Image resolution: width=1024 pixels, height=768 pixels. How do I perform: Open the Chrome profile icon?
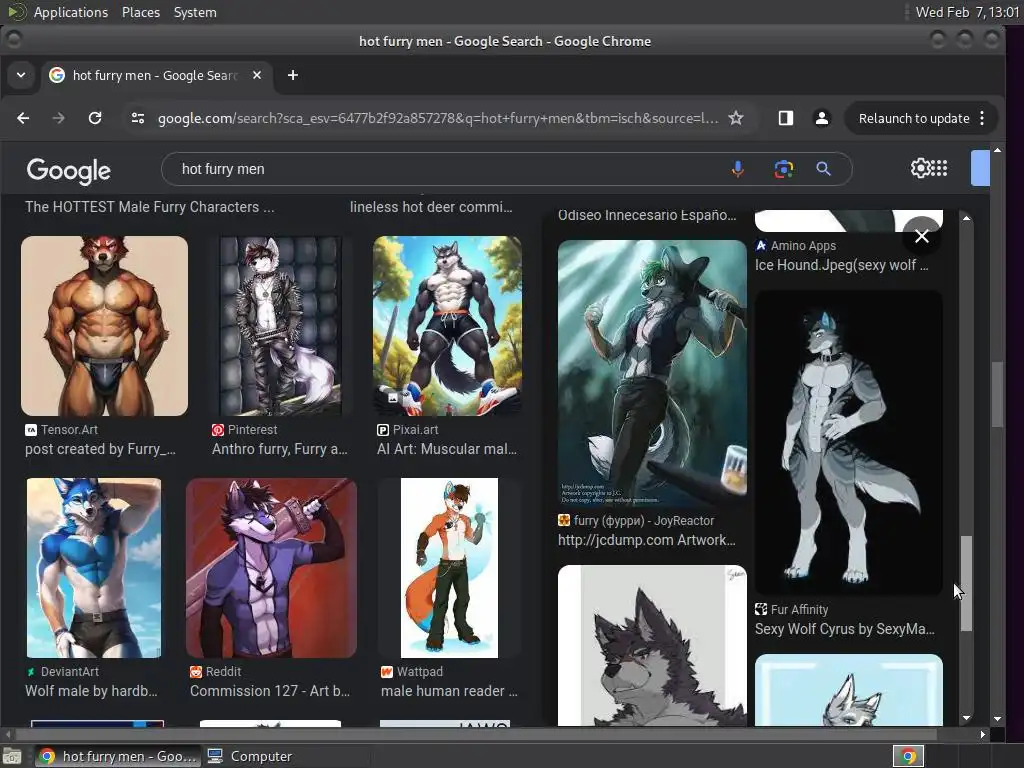821,118
